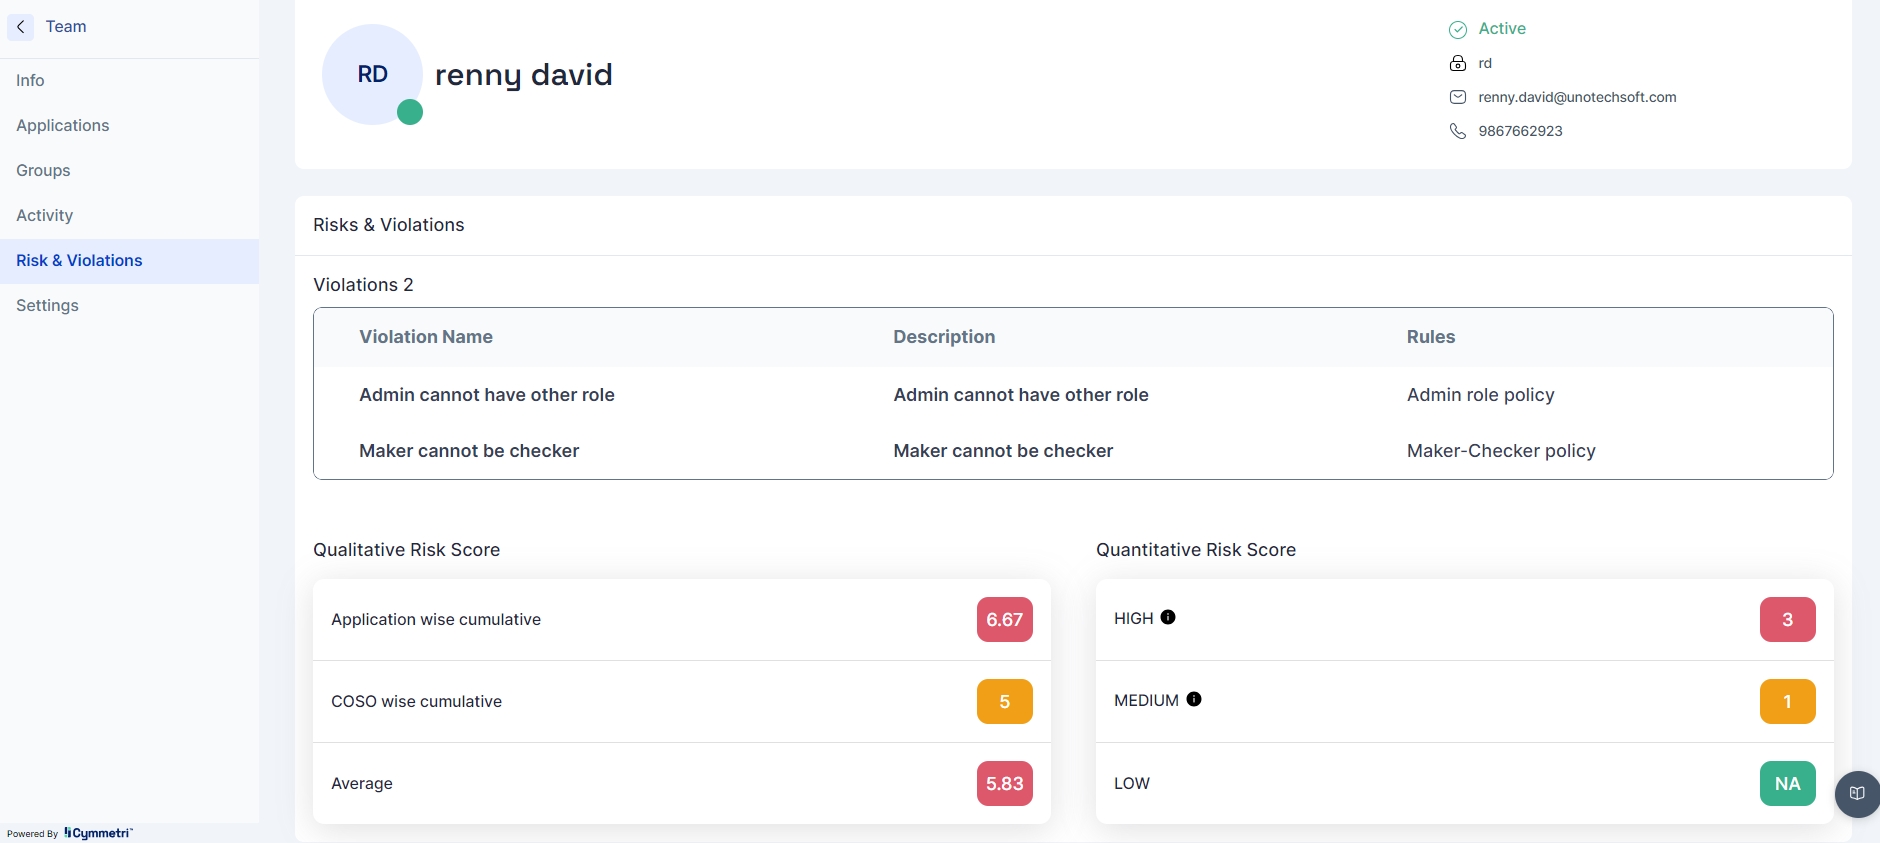Click the Maker-Checker policy rule
This screenshot has height=843, width=1880.
[1500, 451]
